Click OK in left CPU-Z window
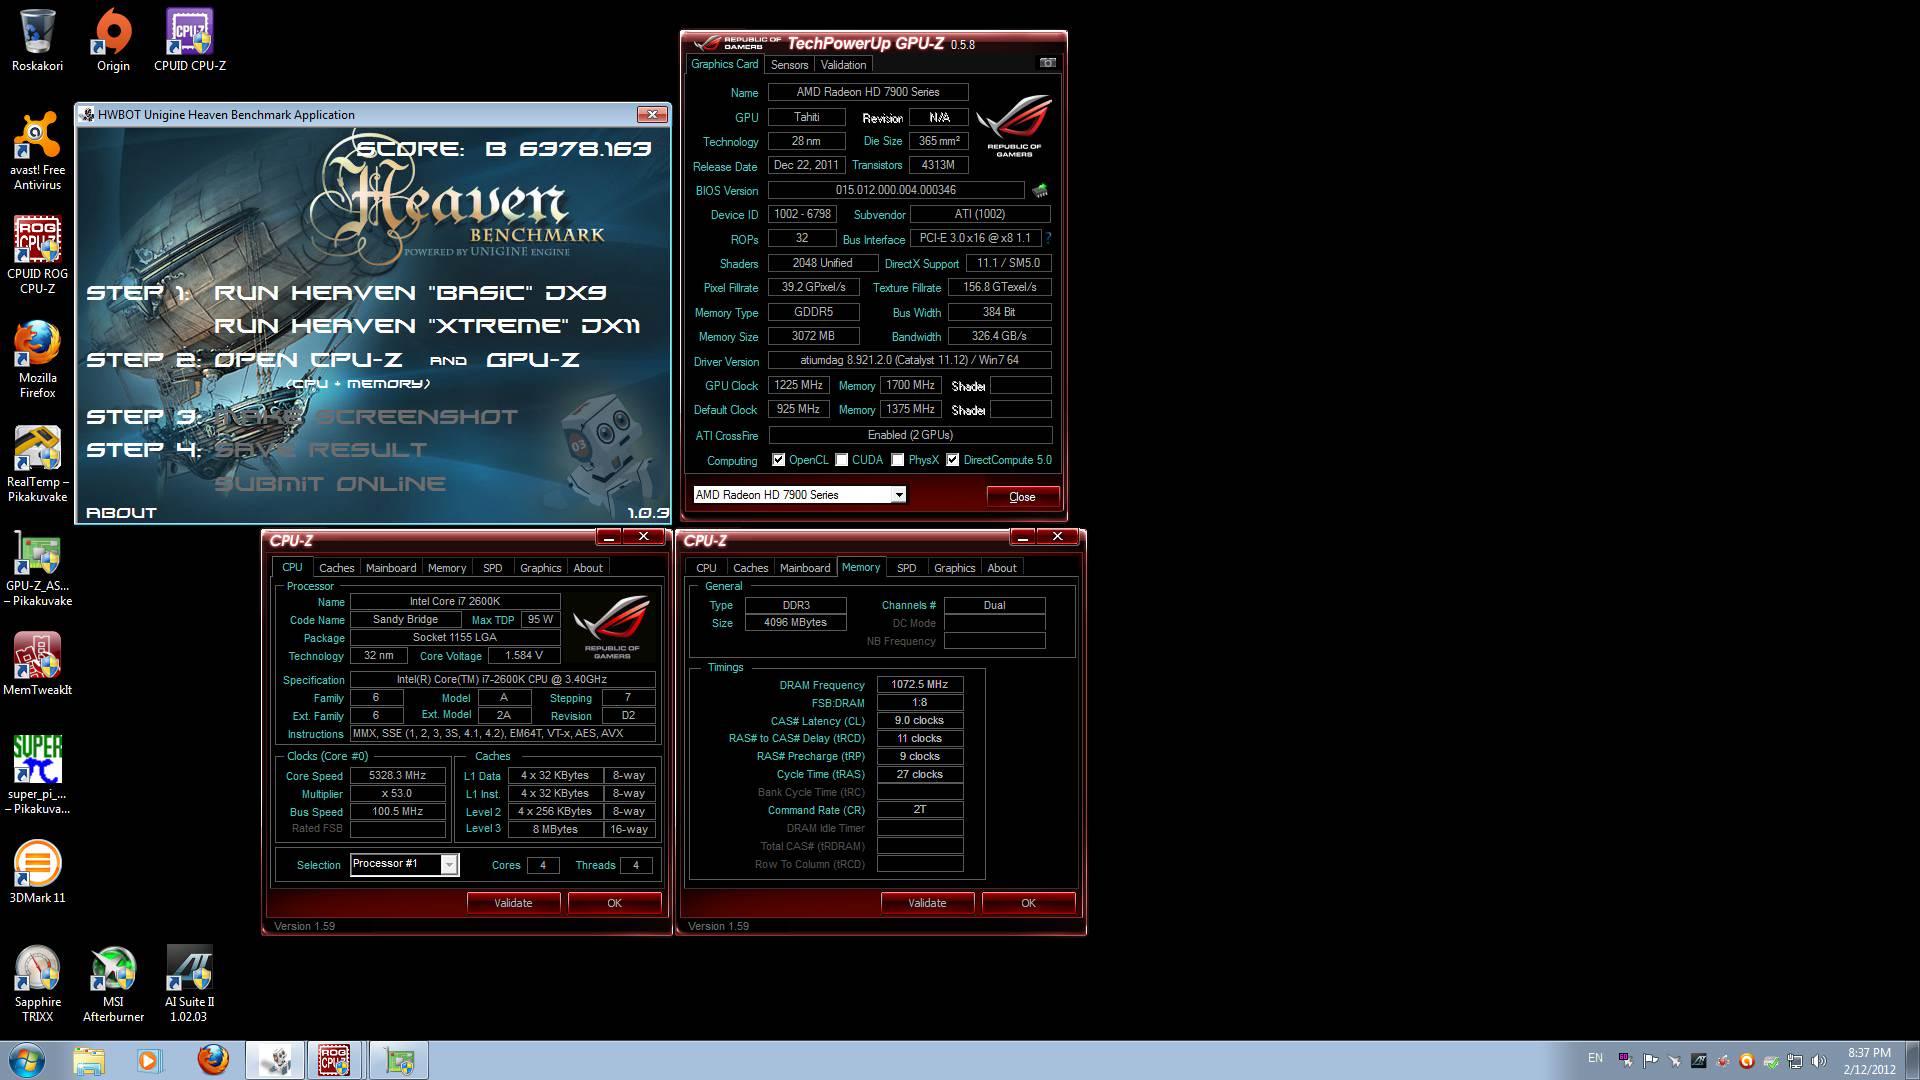Viewport: 1920px width, 1080px height. [614, 903]
